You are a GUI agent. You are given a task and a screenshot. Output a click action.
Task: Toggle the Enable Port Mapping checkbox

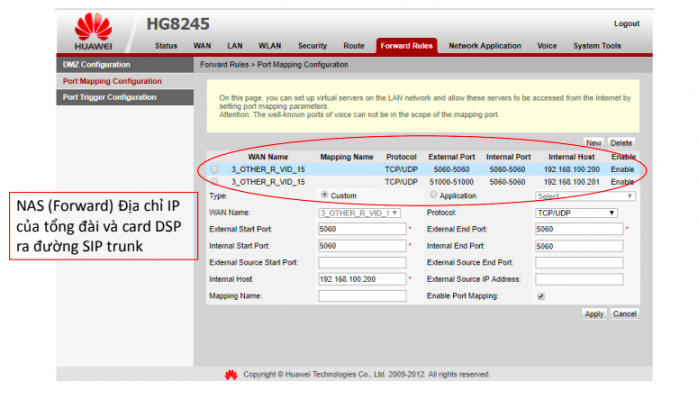click(541, 297)
